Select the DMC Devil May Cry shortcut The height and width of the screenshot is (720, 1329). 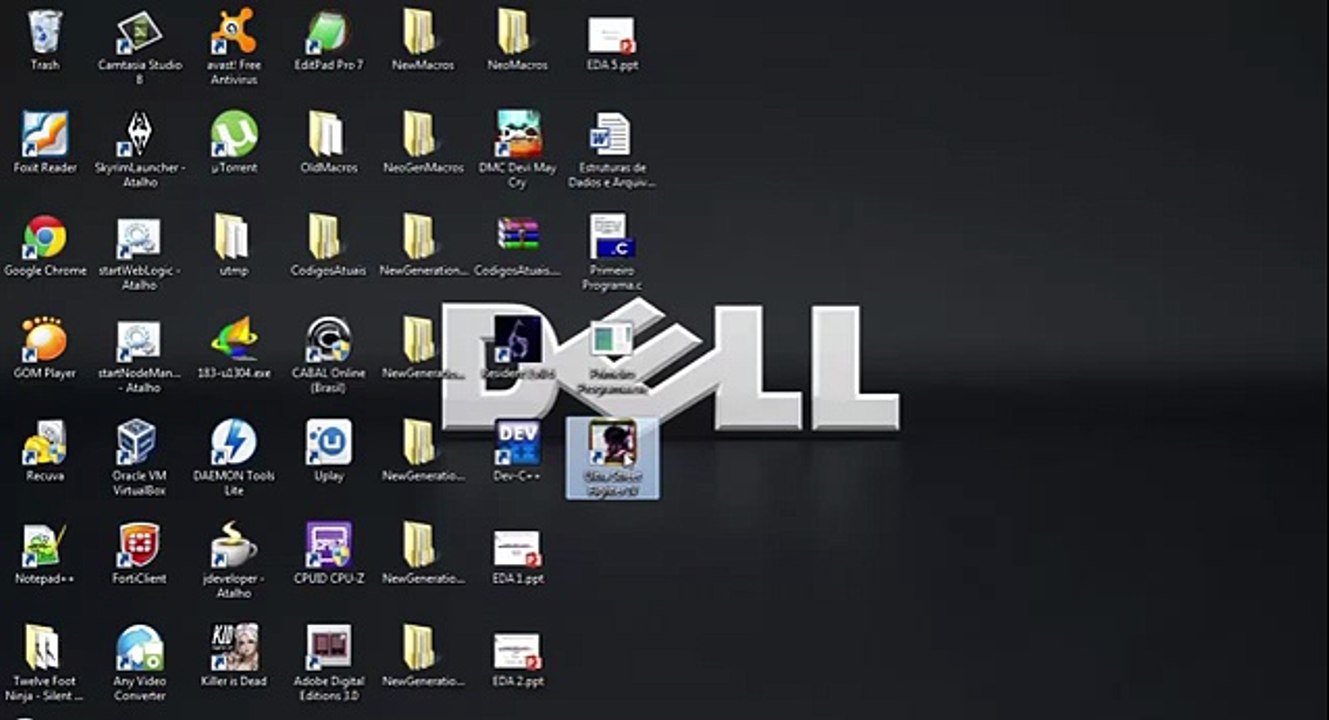(517, 150)
